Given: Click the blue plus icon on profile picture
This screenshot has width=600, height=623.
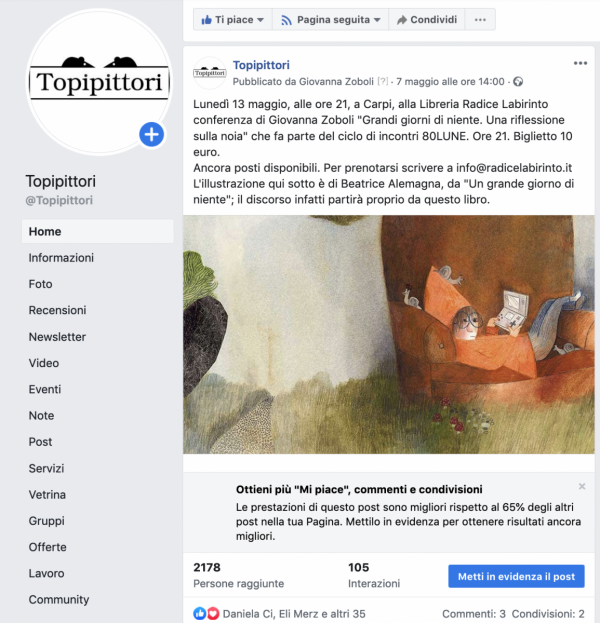Looking at the screenshot, I should [151, 135].
